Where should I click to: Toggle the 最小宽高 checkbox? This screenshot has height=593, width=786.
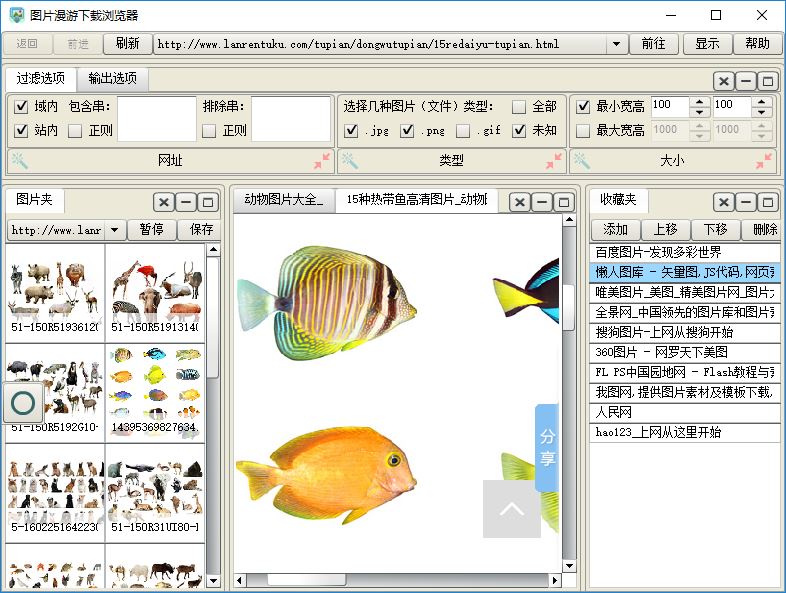point(582,106)
